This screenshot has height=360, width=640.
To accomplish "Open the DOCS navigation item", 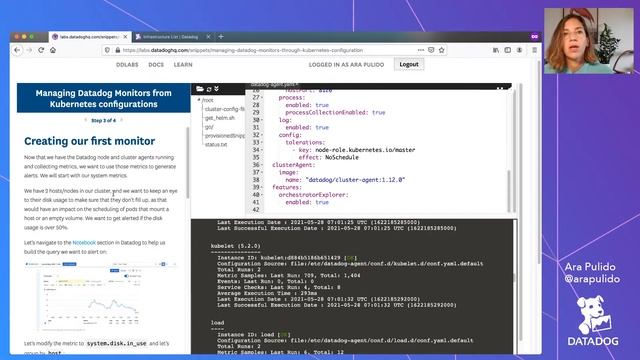I will (x=156, y=64).
